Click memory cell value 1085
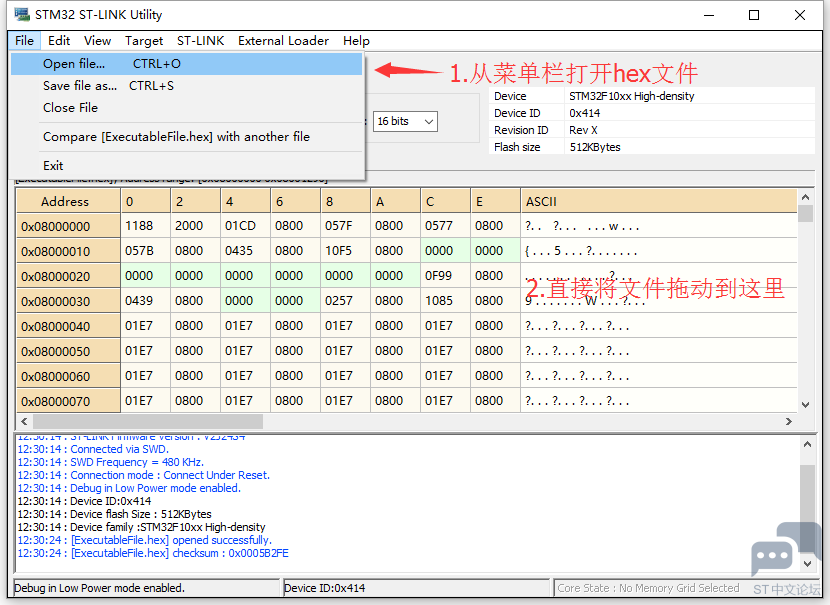The width and height of the screenshot is (830, 605). 445,301
